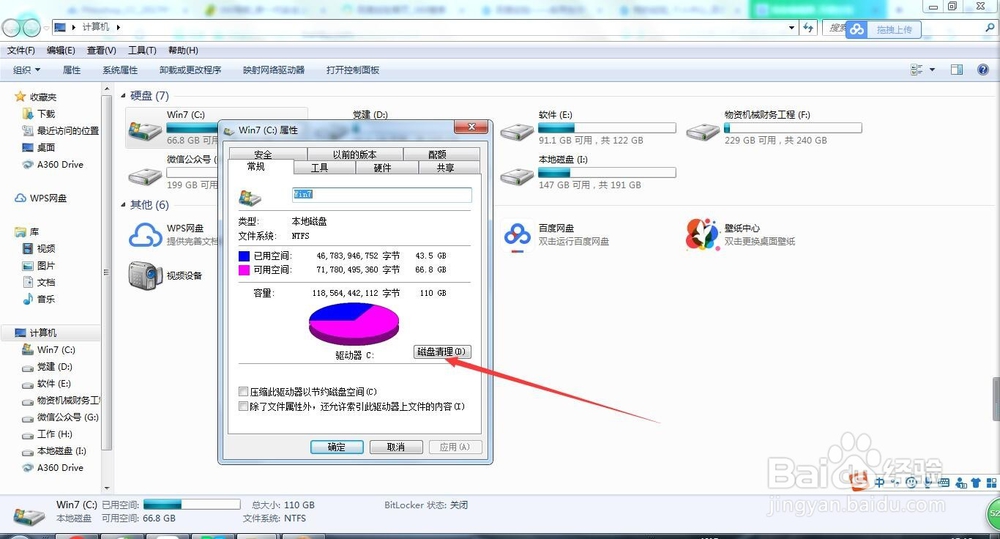Toggle 允许索引此驱动器上文件的内容 checkbox
Viewport: 1000px width, 539px height.
(243, 406)
